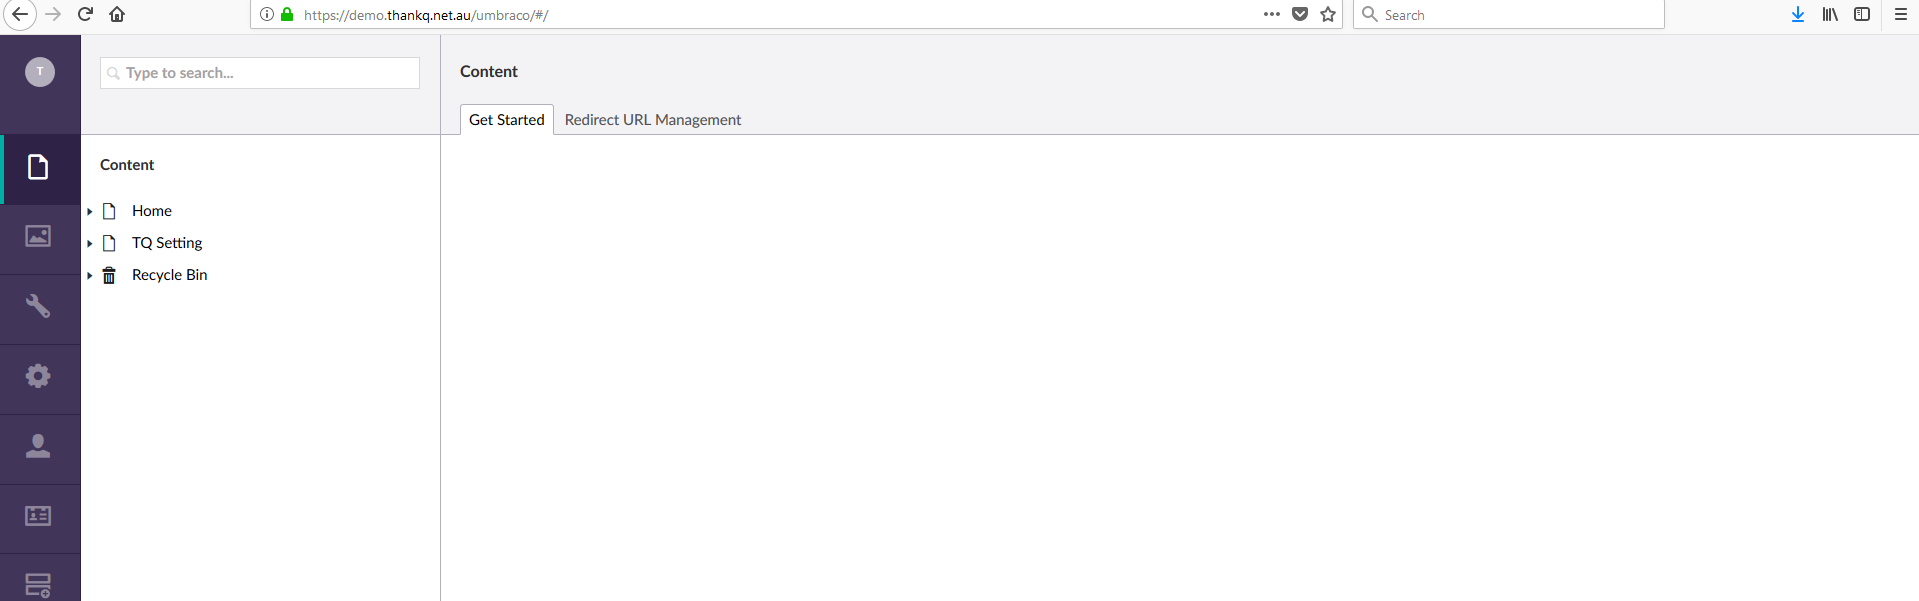
Task: Open the Recycle Bin item
Action: tap(169, 275)
